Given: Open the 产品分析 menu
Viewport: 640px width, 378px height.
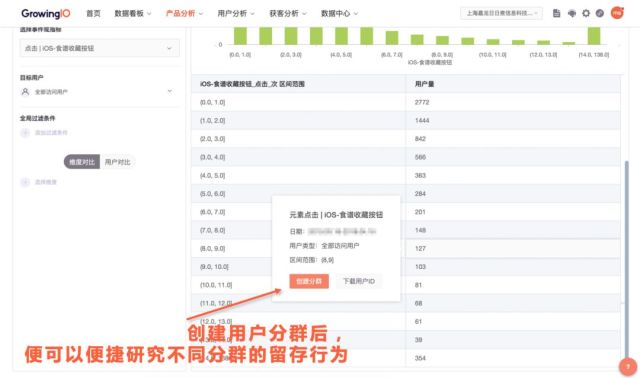Looking at the screenshot, I should (184, 13).
